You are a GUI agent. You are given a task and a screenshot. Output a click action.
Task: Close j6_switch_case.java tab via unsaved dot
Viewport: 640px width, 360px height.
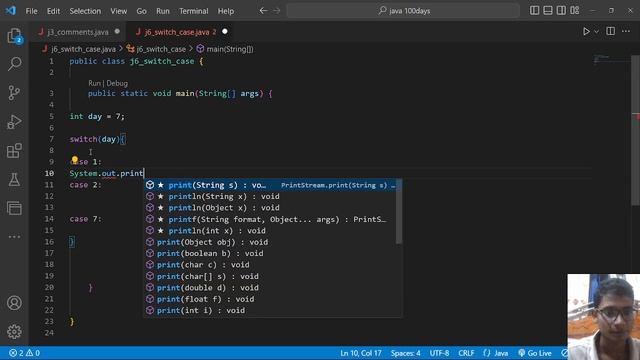click(225, 31)
